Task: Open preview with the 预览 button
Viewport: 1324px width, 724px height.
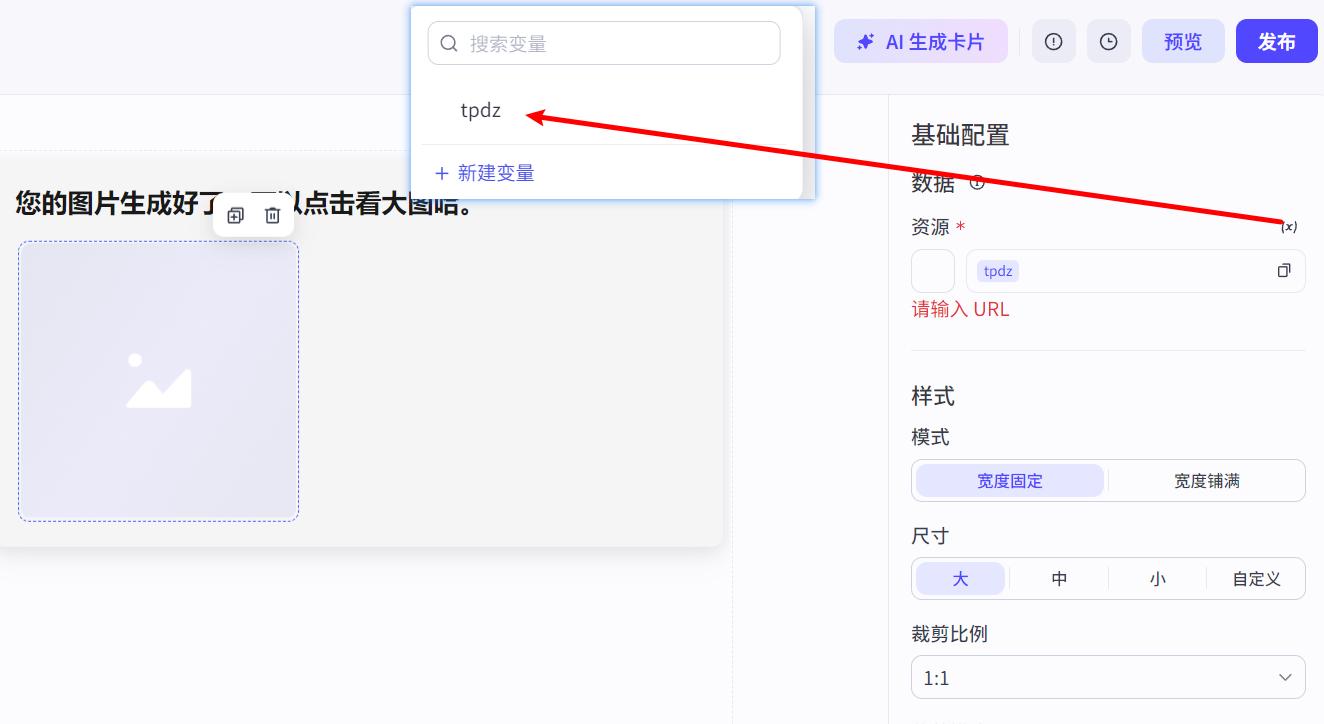Action: pyautogui.click(x=1183, y=41)
